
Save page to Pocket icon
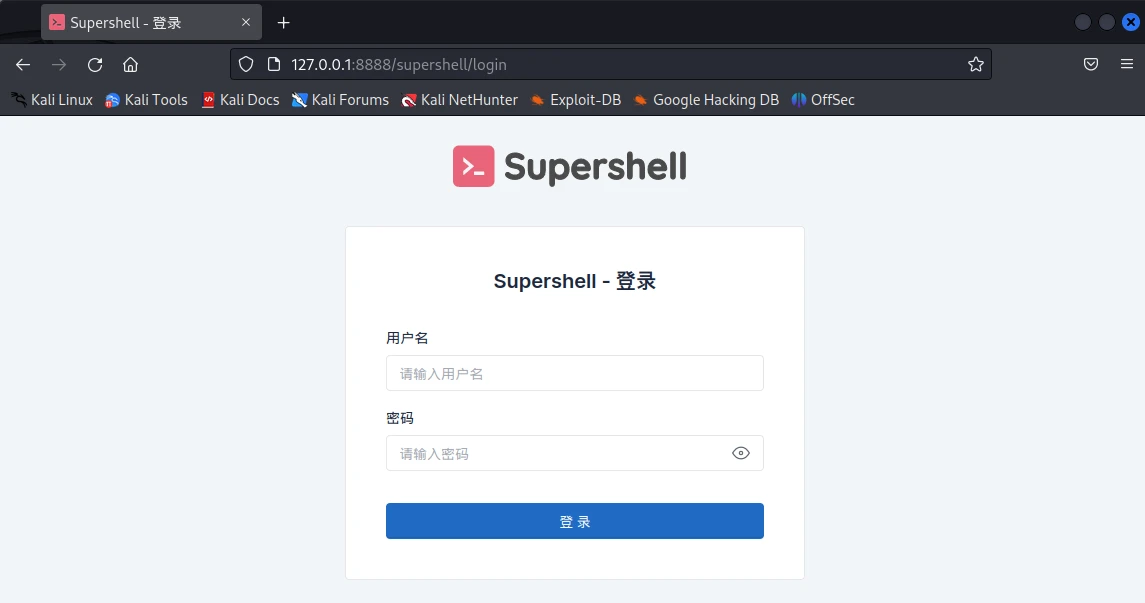(1091, 64)
